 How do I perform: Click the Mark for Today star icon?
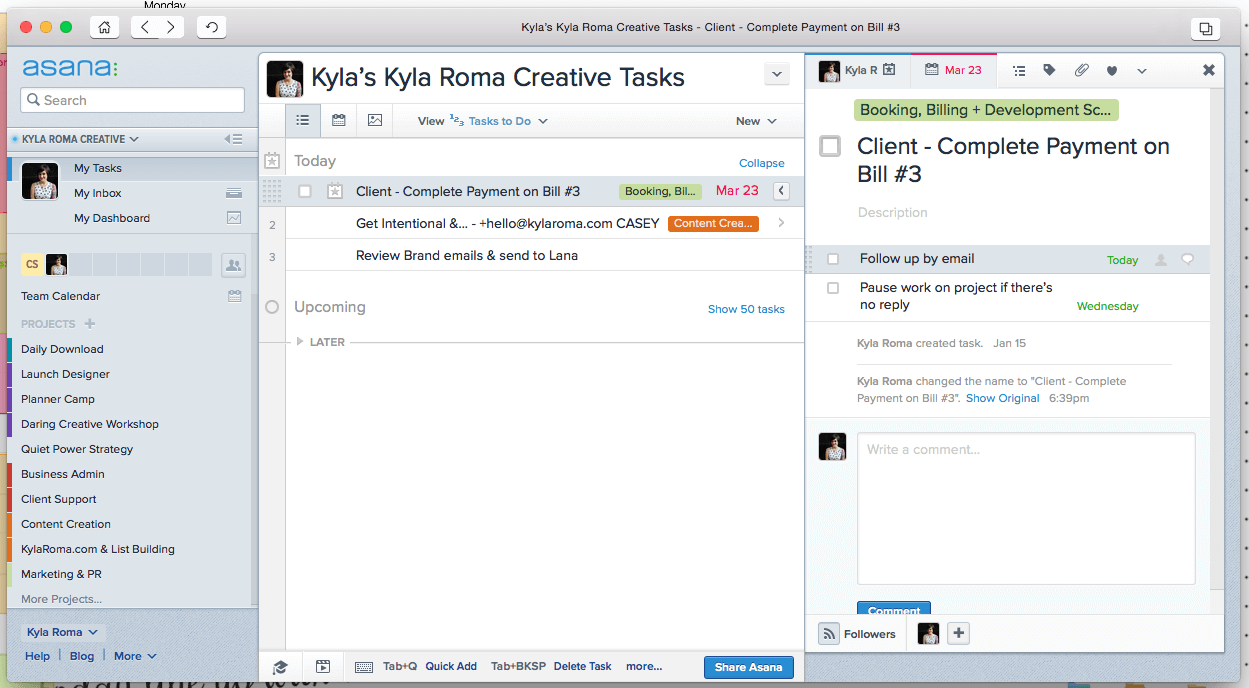[335, 191]
